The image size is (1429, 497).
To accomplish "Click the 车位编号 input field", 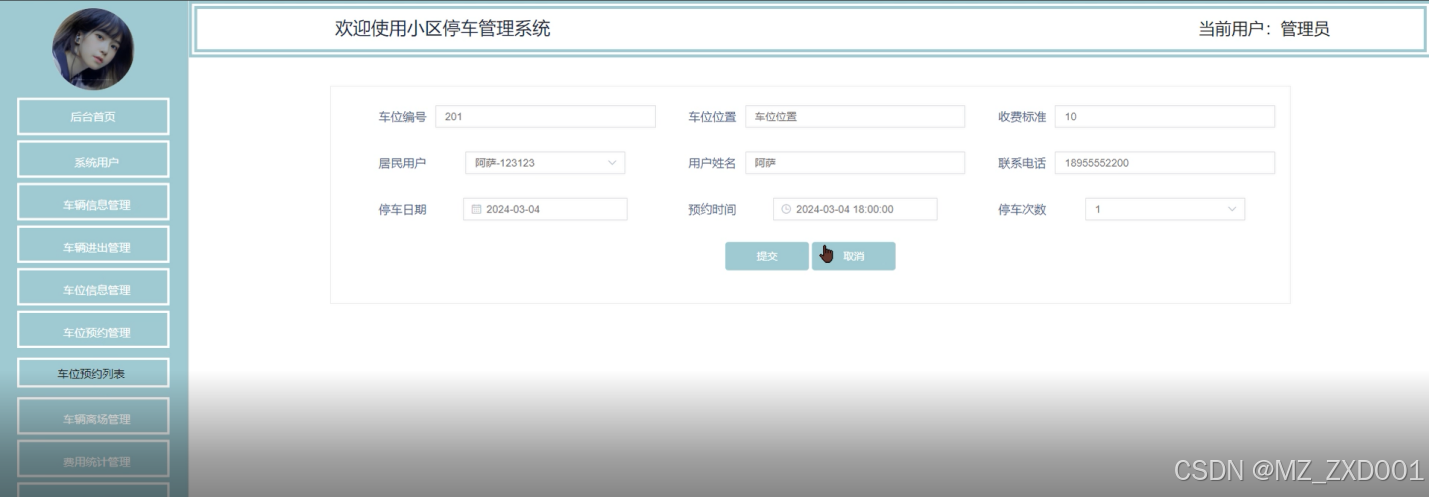I will 545,116.
